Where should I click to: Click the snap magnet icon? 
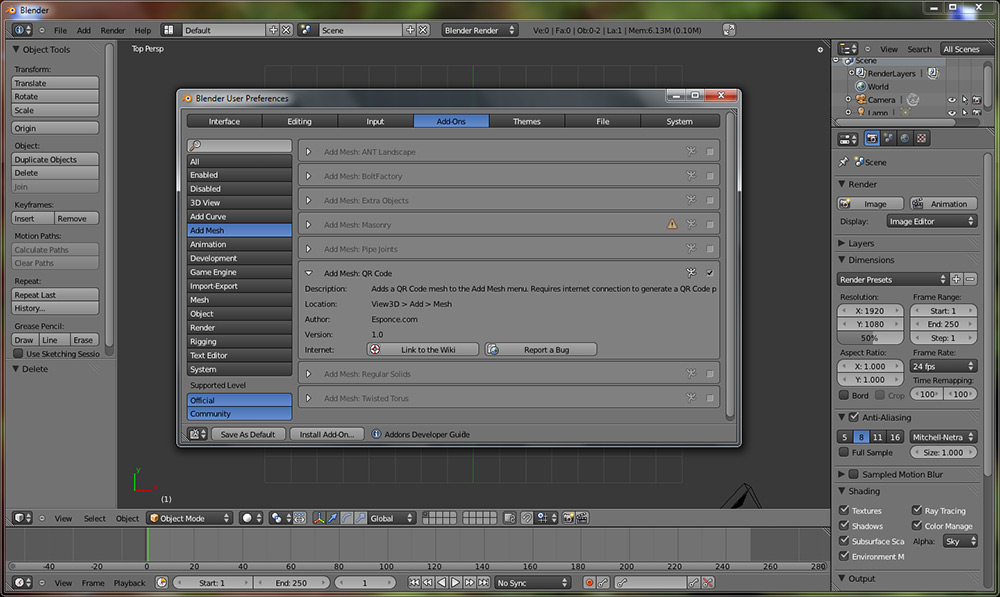click(526, 518)
